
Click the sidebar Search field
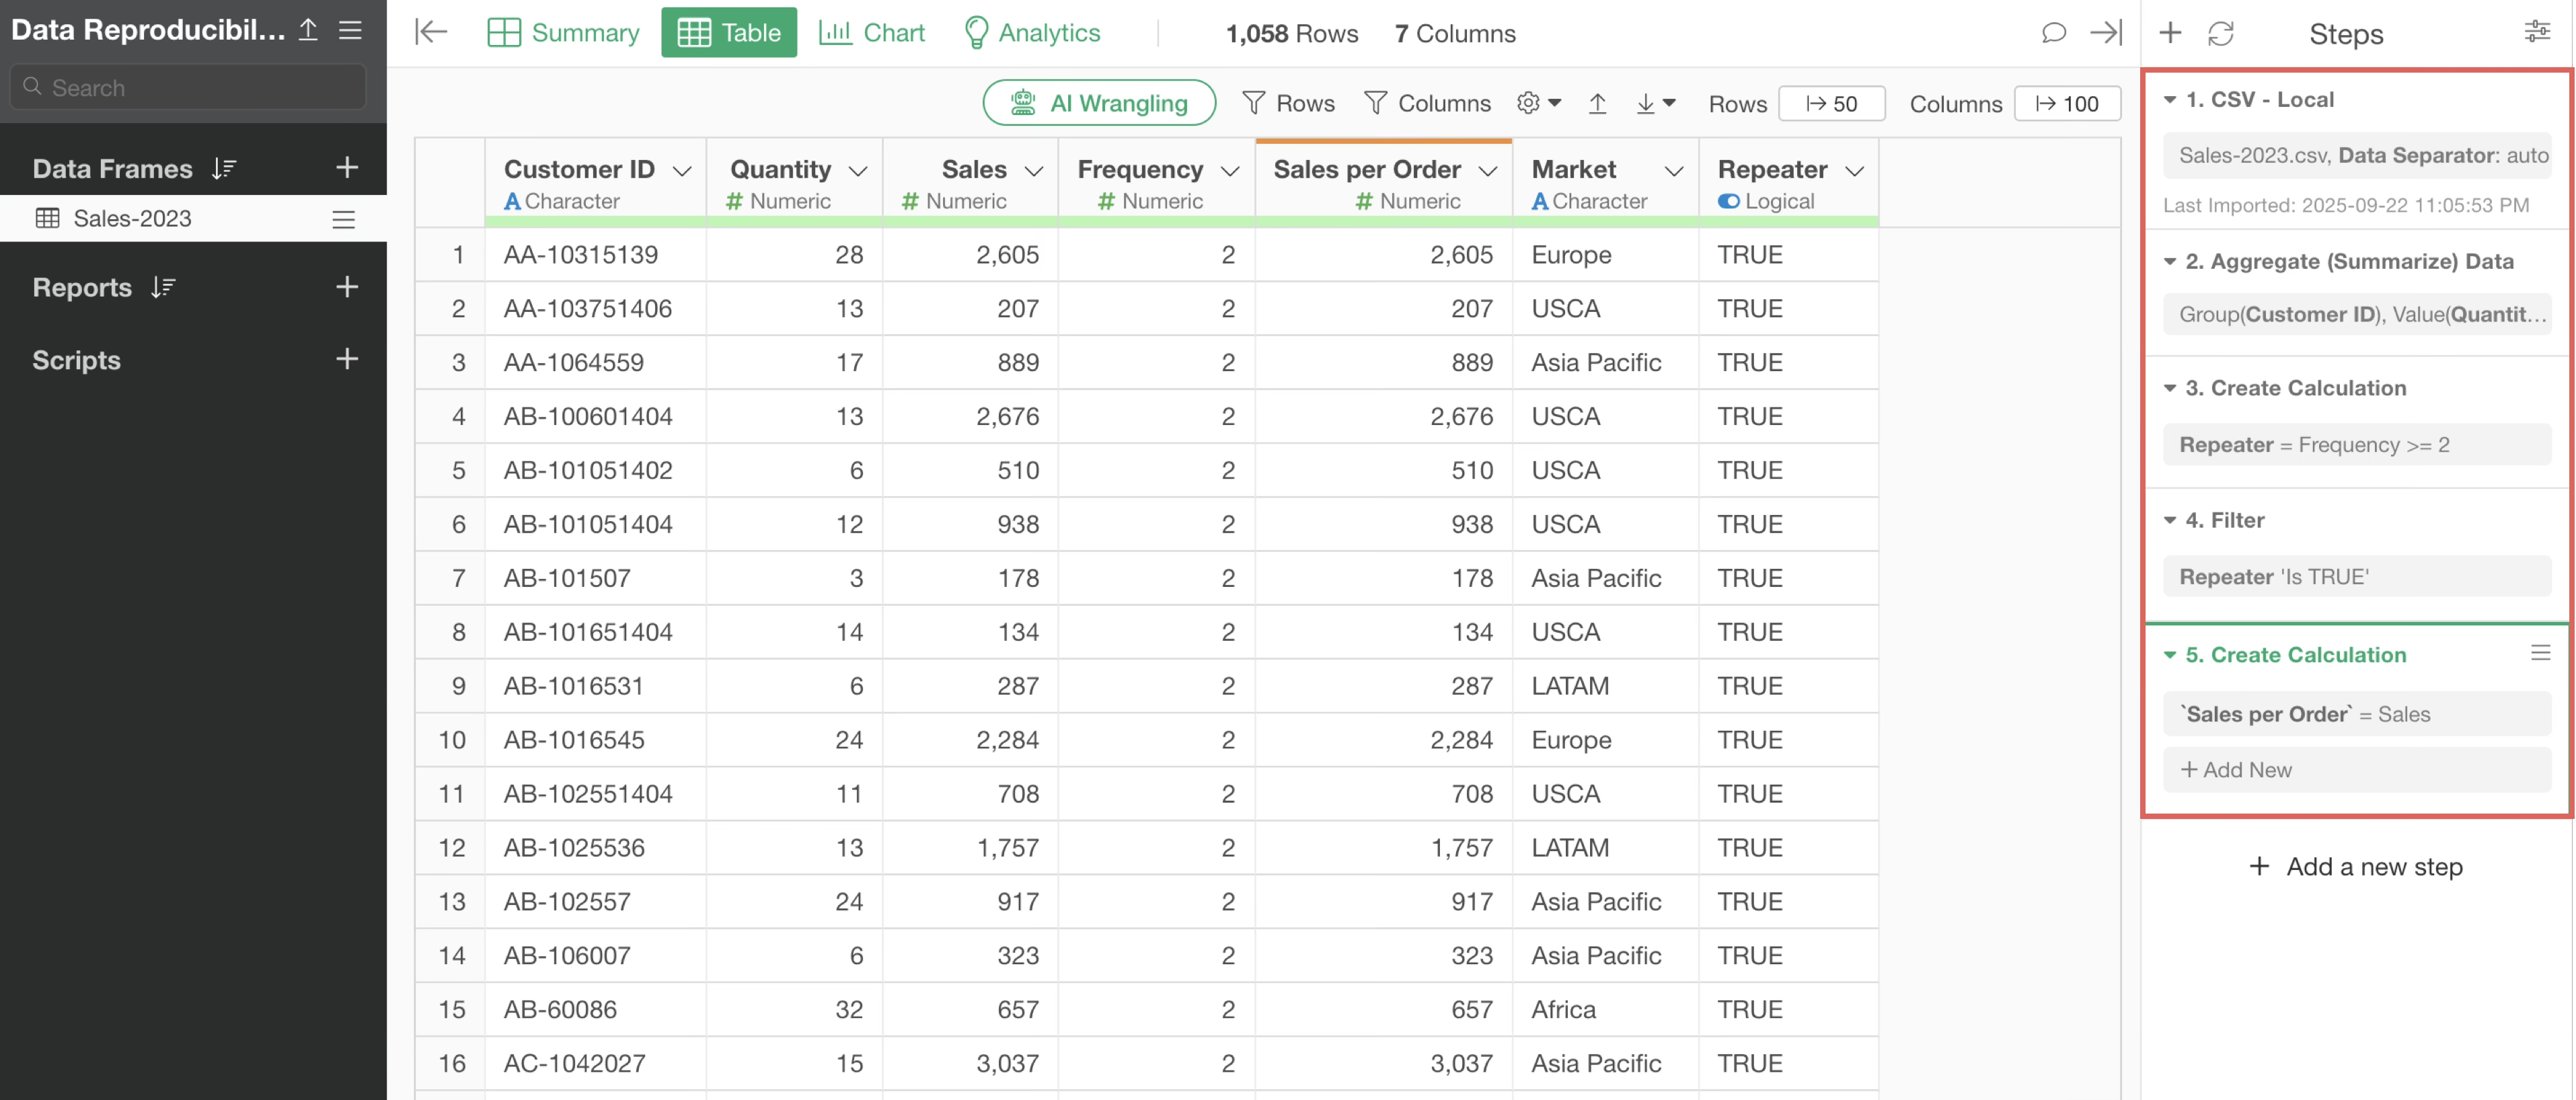click(188, 88)
